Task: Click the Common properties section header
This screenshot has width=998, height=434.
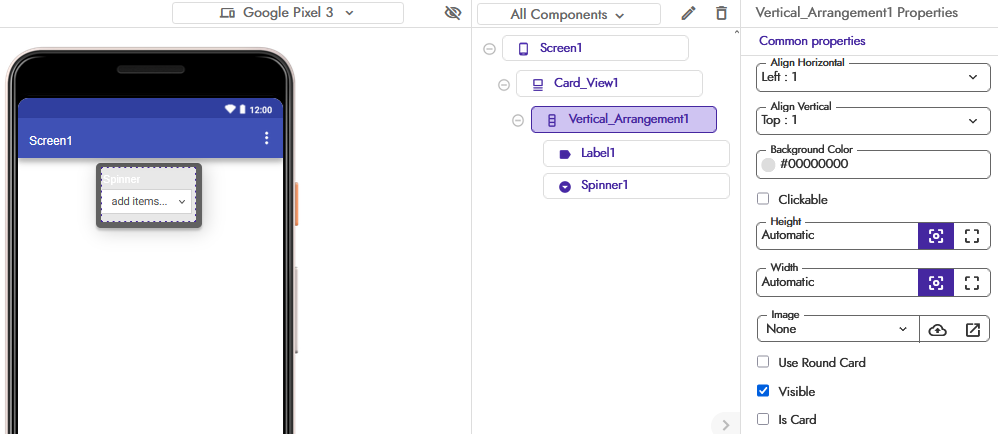Action: 812,41
